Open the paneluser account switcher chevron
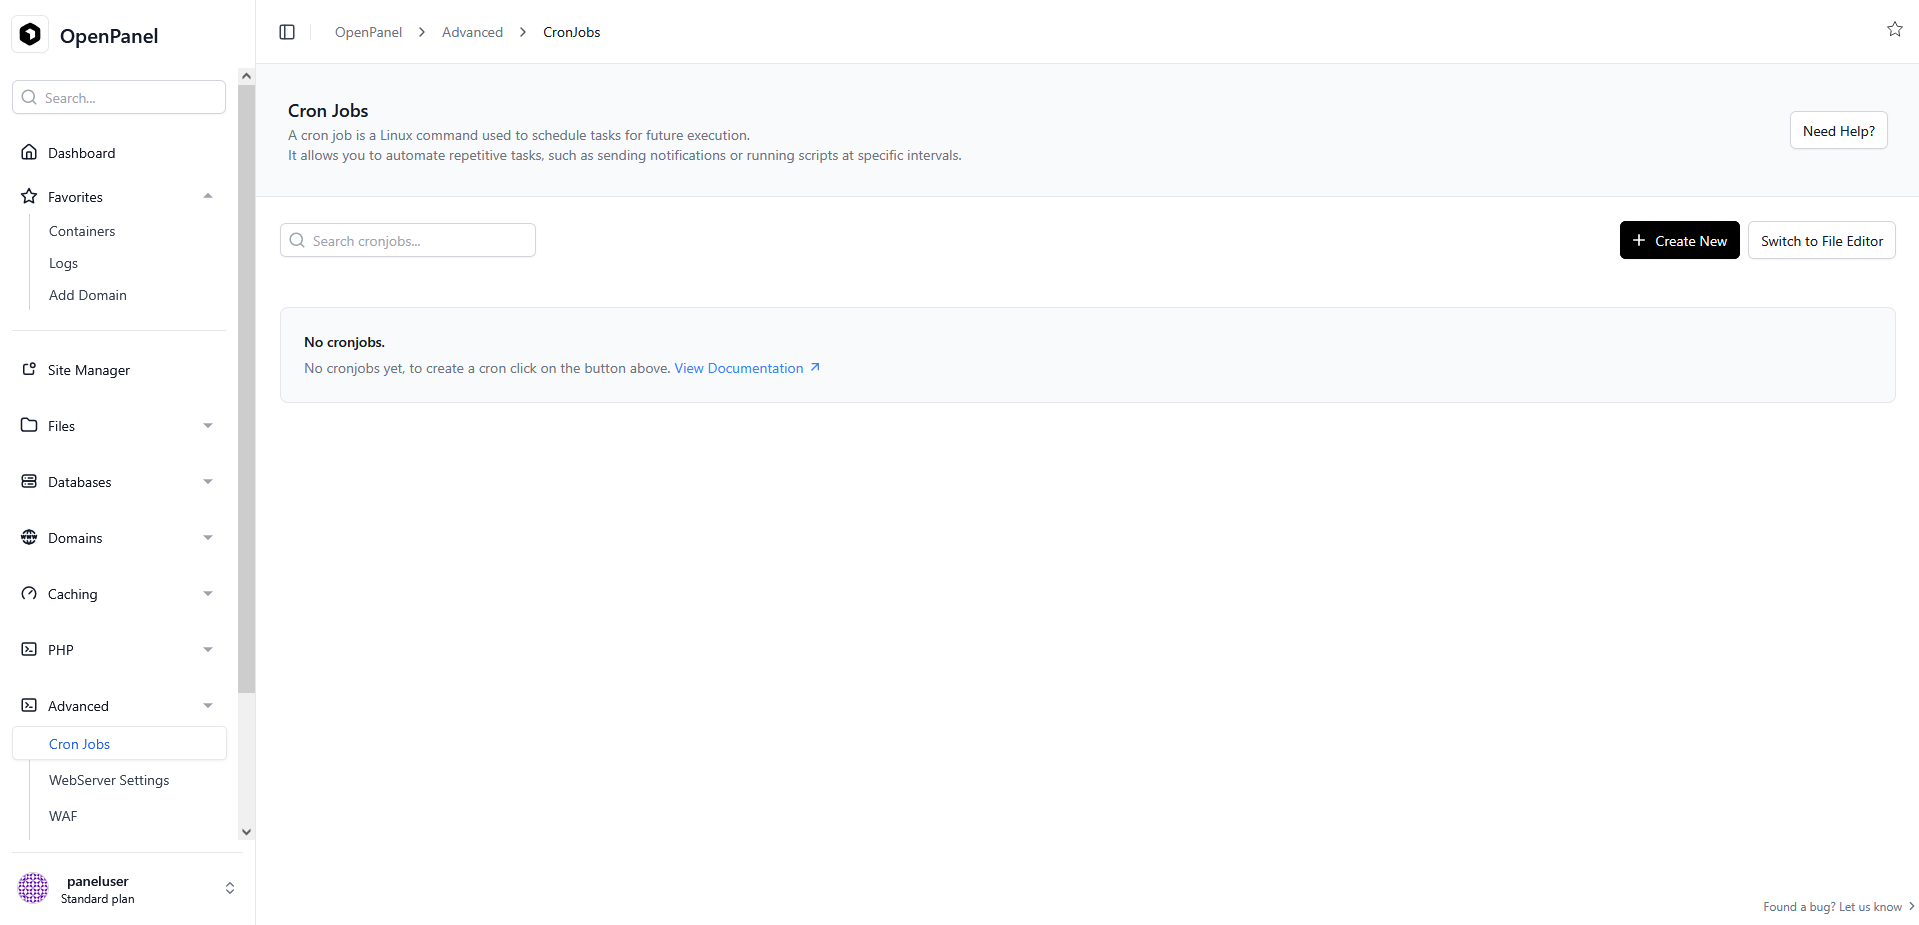Image resolution: width=1919 pixels, height=925 pixels. 230,888
